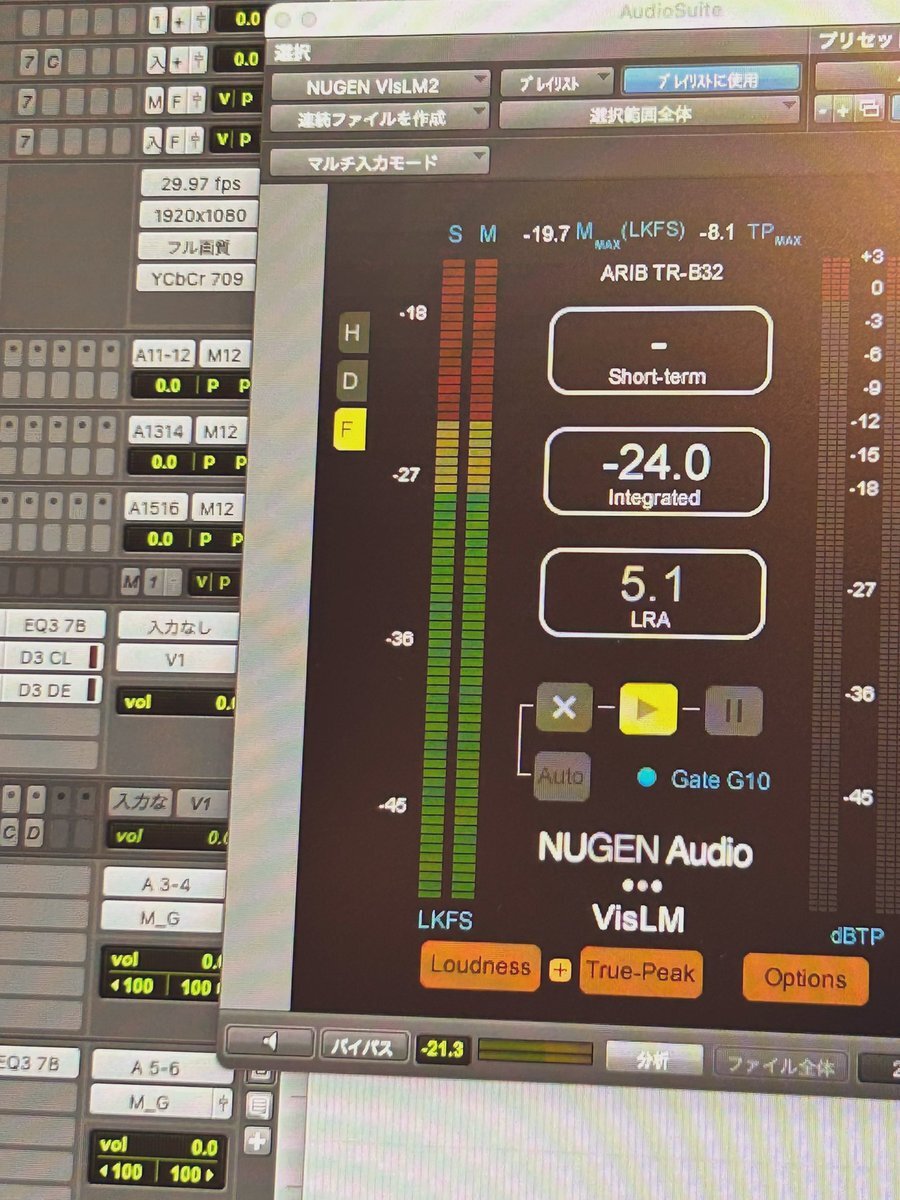The image size is (900, 1200).
Task: Select the H view button
Action: coord(352,335)
